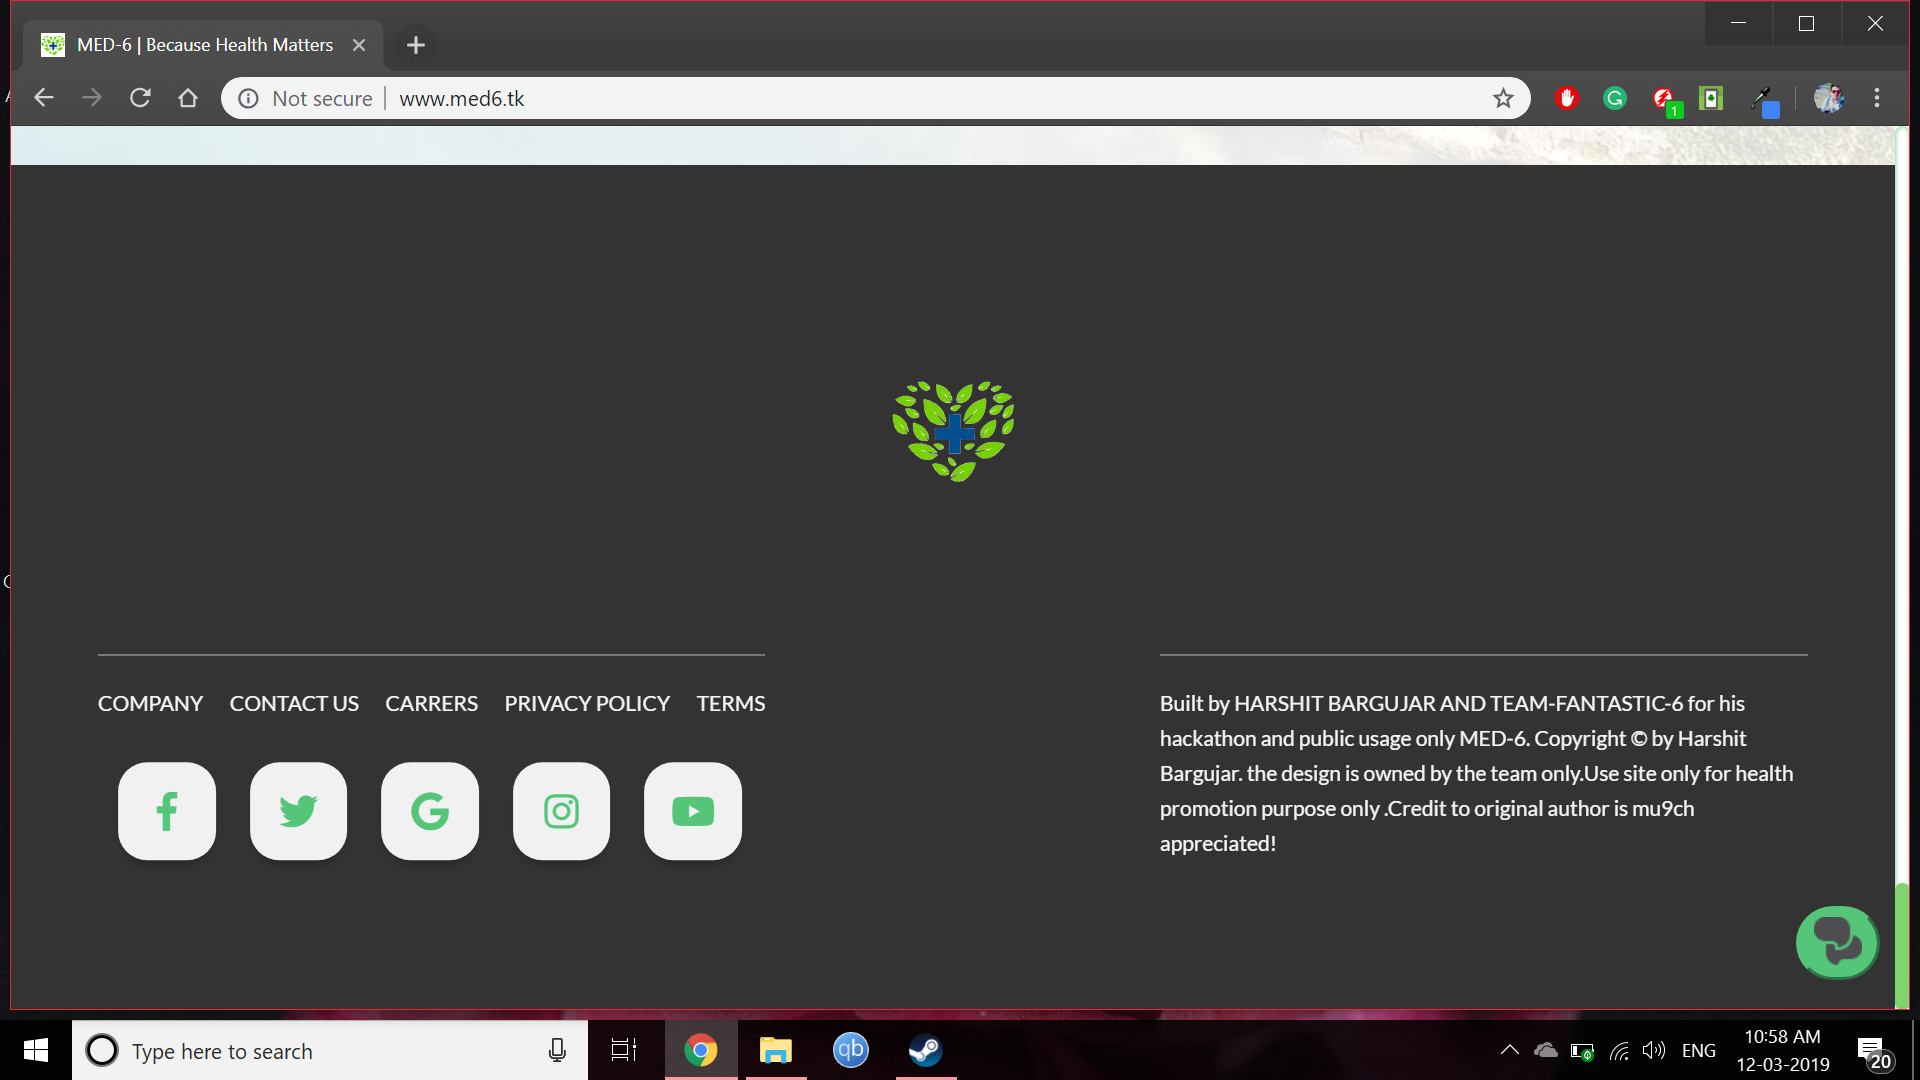The height and width of the screenshot is (1080, 1920).
Task: Click the www.med6.tk address bar
Action: tap(900, 98)
